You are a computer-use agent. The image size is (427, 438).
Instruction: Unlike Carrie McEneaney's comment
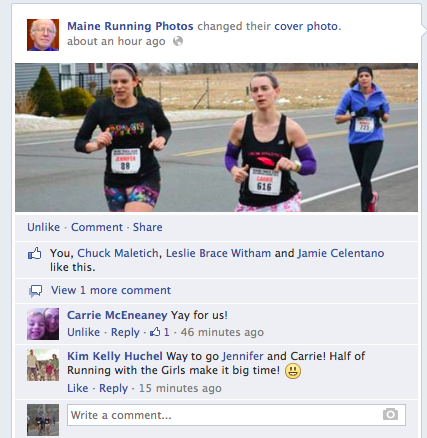click(83, 332)
